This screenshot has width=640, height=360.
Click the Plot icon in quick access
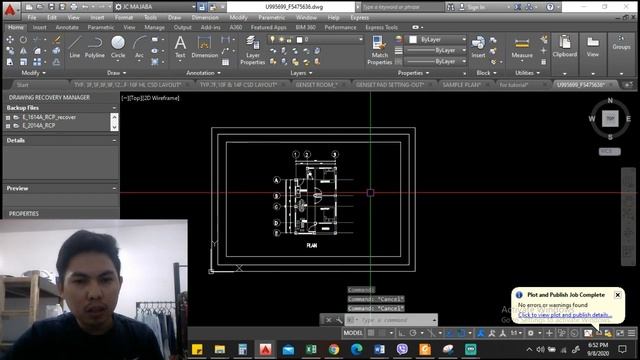point(73,7)
